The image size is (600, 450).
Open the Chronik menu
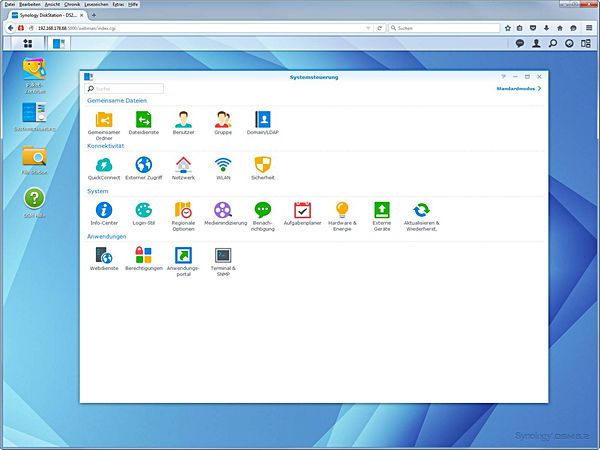[72, 4]
